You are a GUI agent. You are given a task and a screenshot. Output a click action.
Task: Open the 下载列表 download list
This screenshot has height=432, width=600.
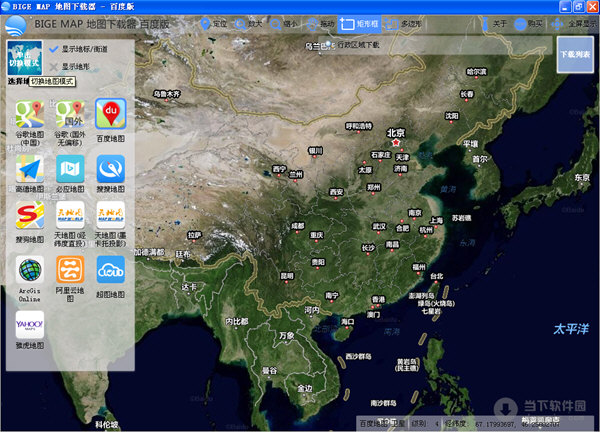point(575,54)
